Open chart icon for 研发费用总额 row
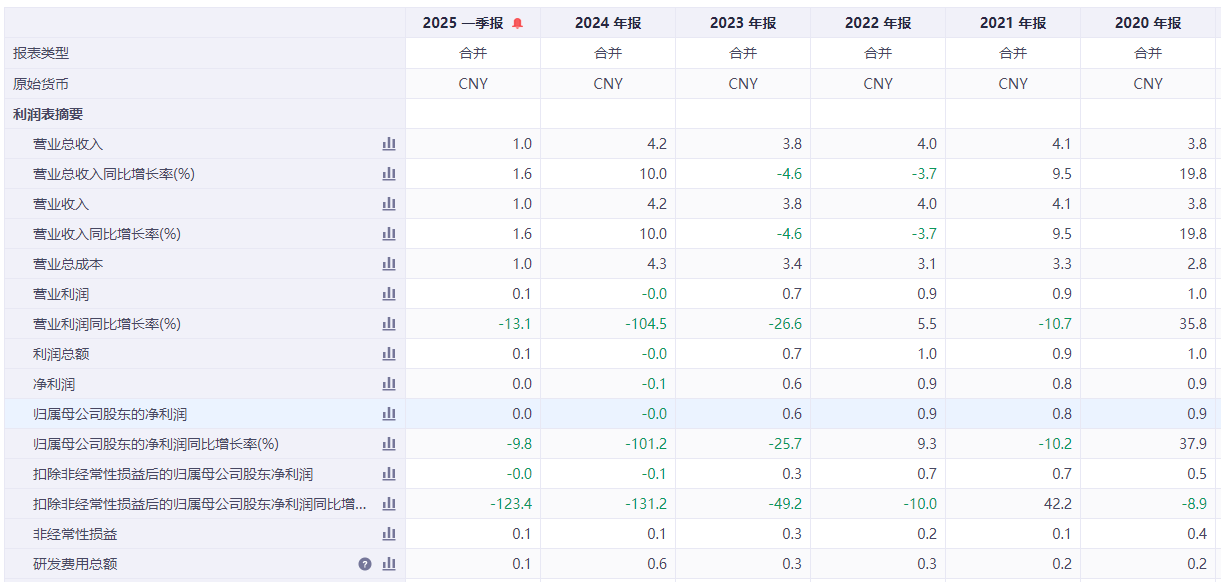Image resolution: width=1221 pixels, height=582 pixels. [389, 564]
